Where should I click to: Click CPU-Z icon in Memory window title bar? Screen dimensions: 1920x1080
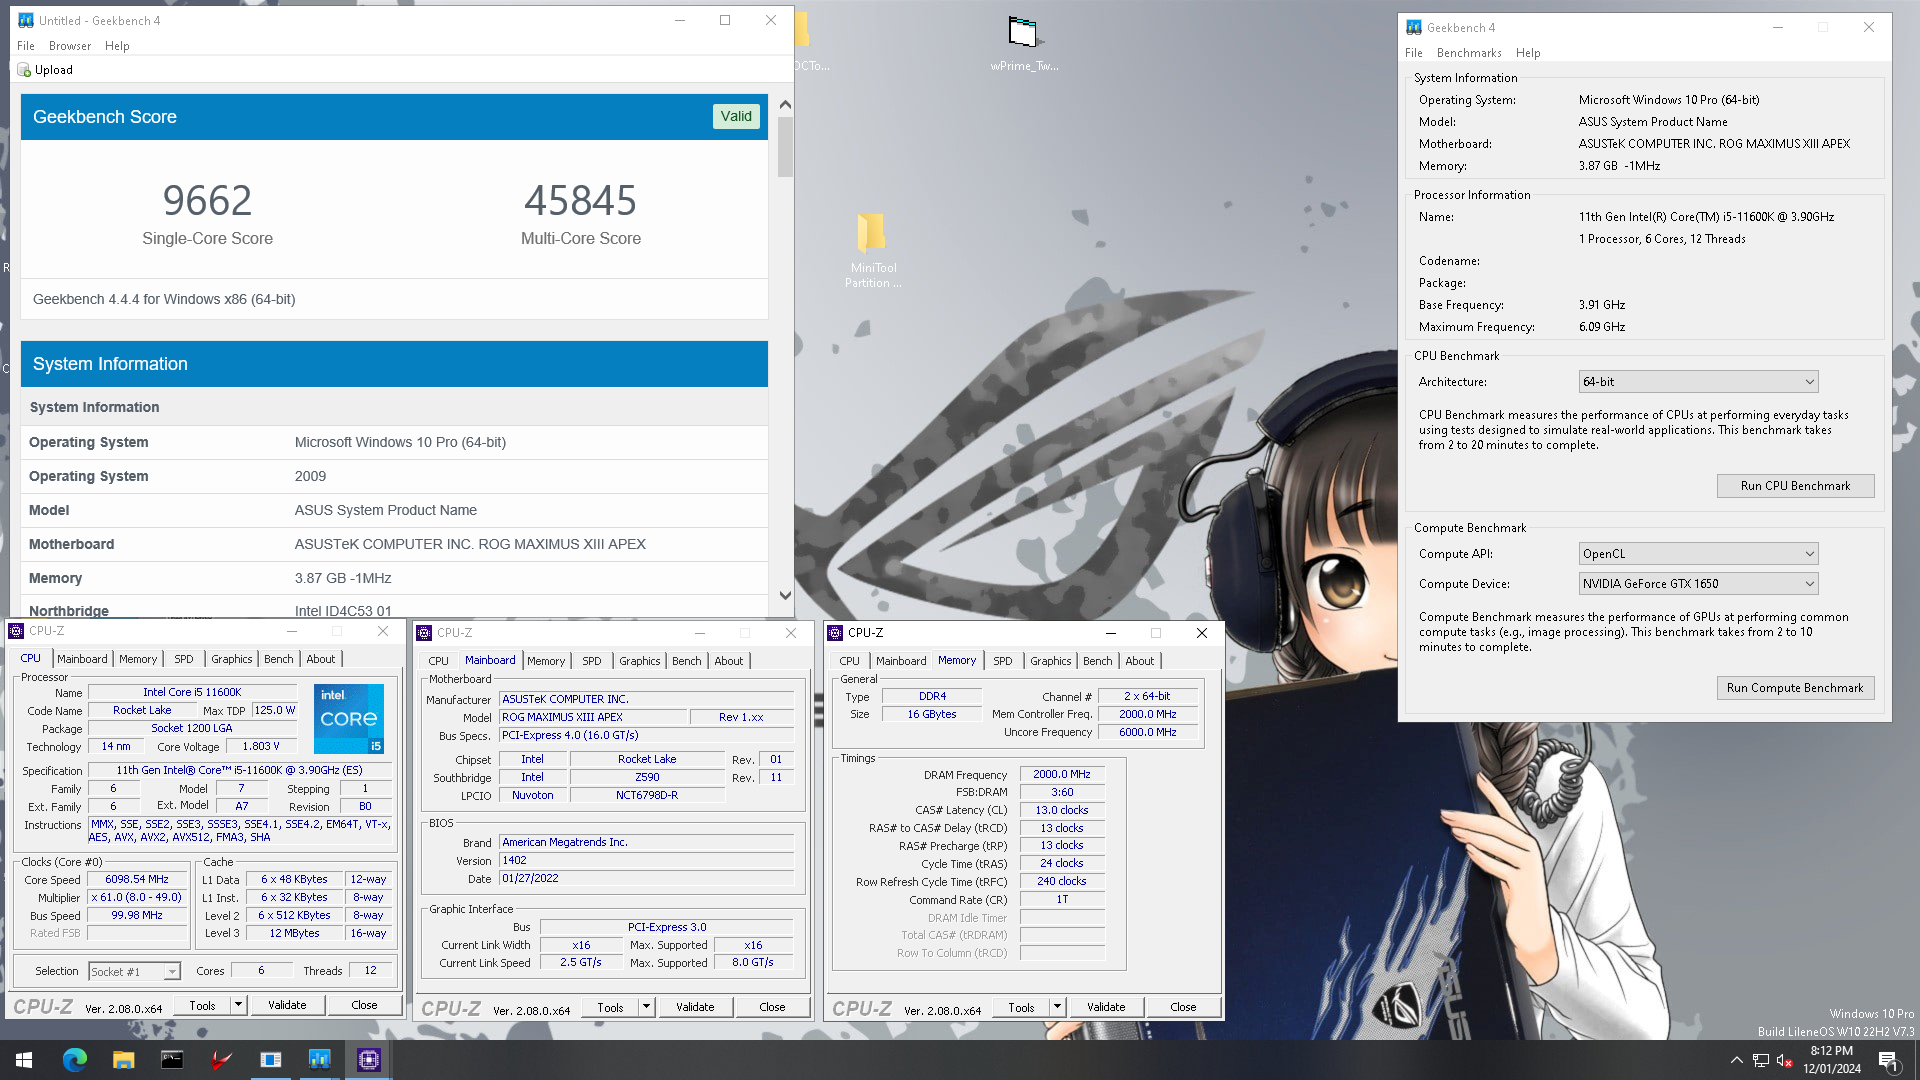click(x=835, y=633)
